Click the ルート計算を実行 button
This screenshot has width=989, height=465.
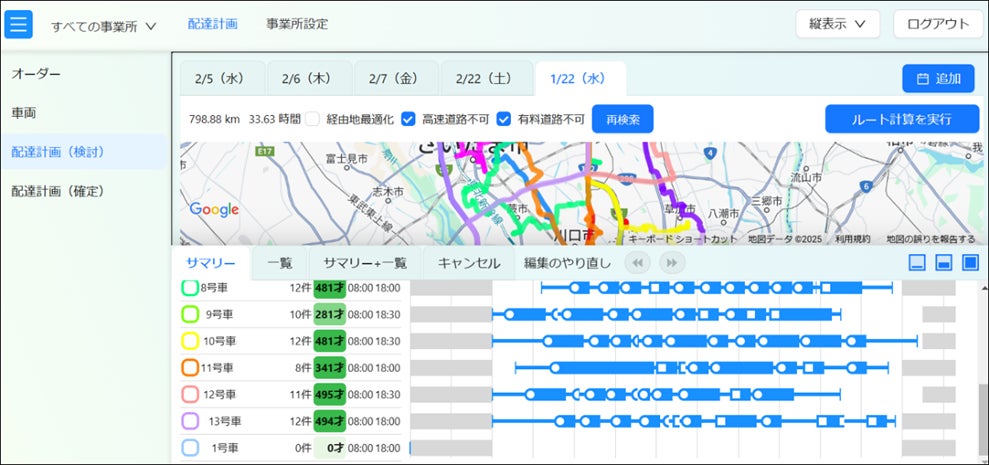pos(901,119)
